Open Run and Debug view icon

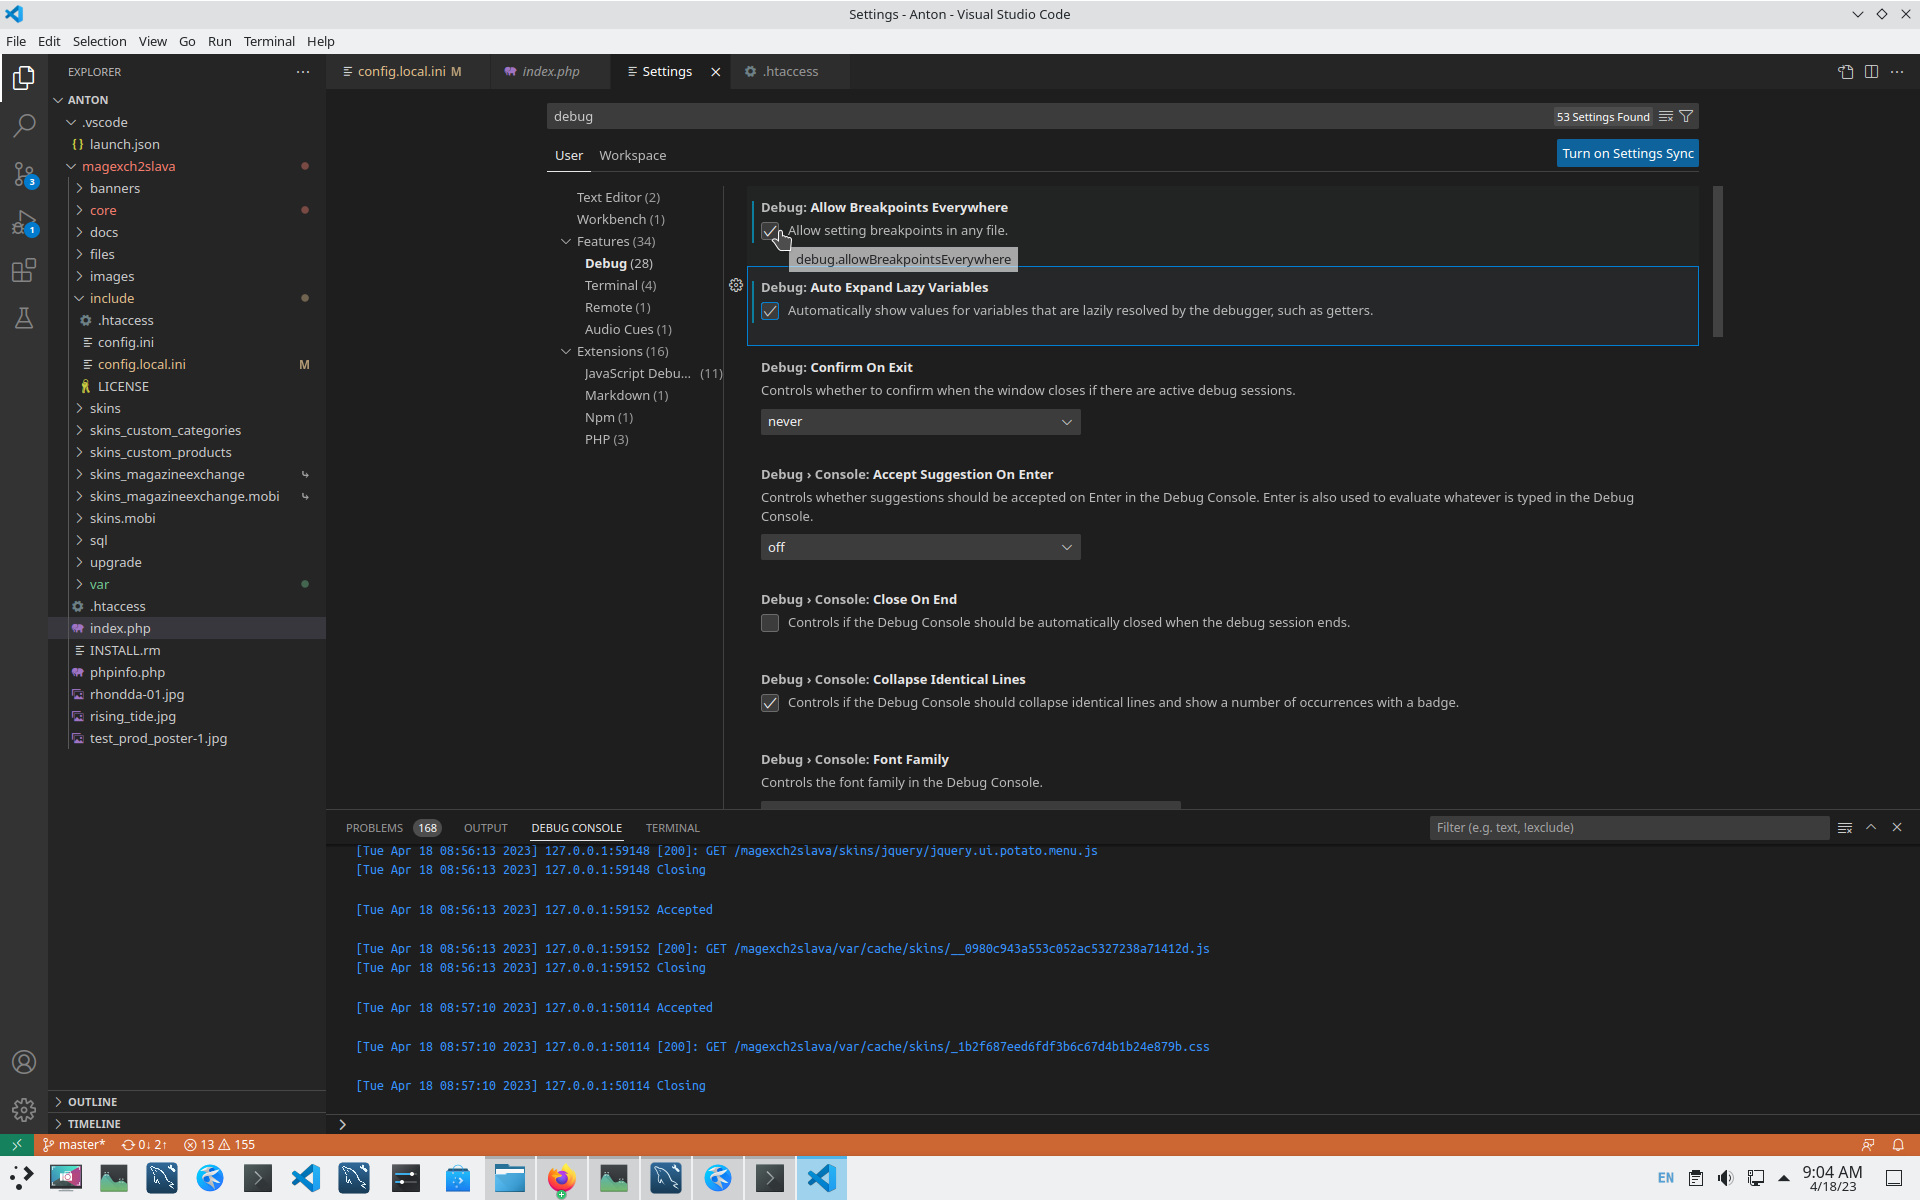click(24, 223)
